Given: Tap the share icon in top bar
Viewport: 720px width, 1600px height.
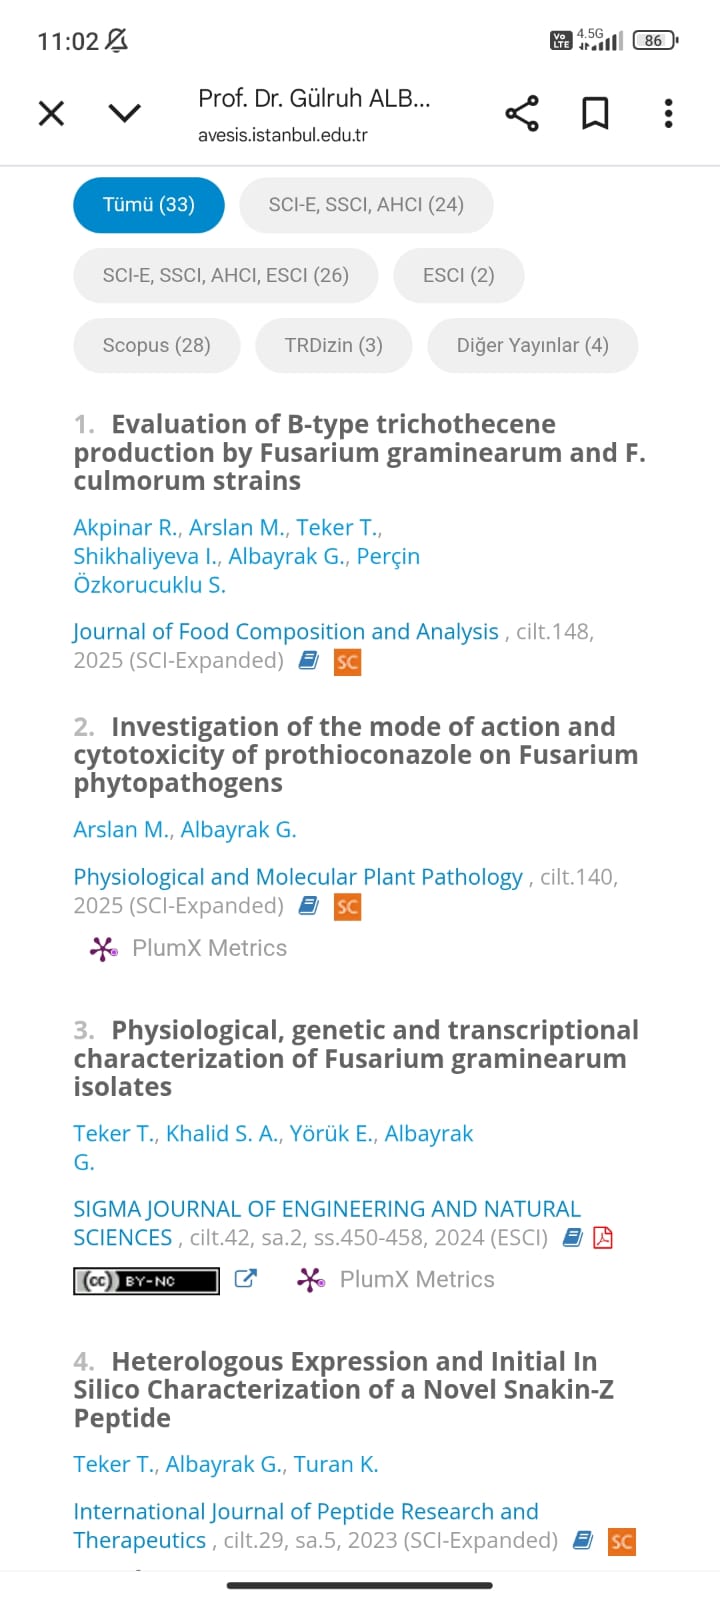Looking at the screenshot, I should tap(522, 113).
